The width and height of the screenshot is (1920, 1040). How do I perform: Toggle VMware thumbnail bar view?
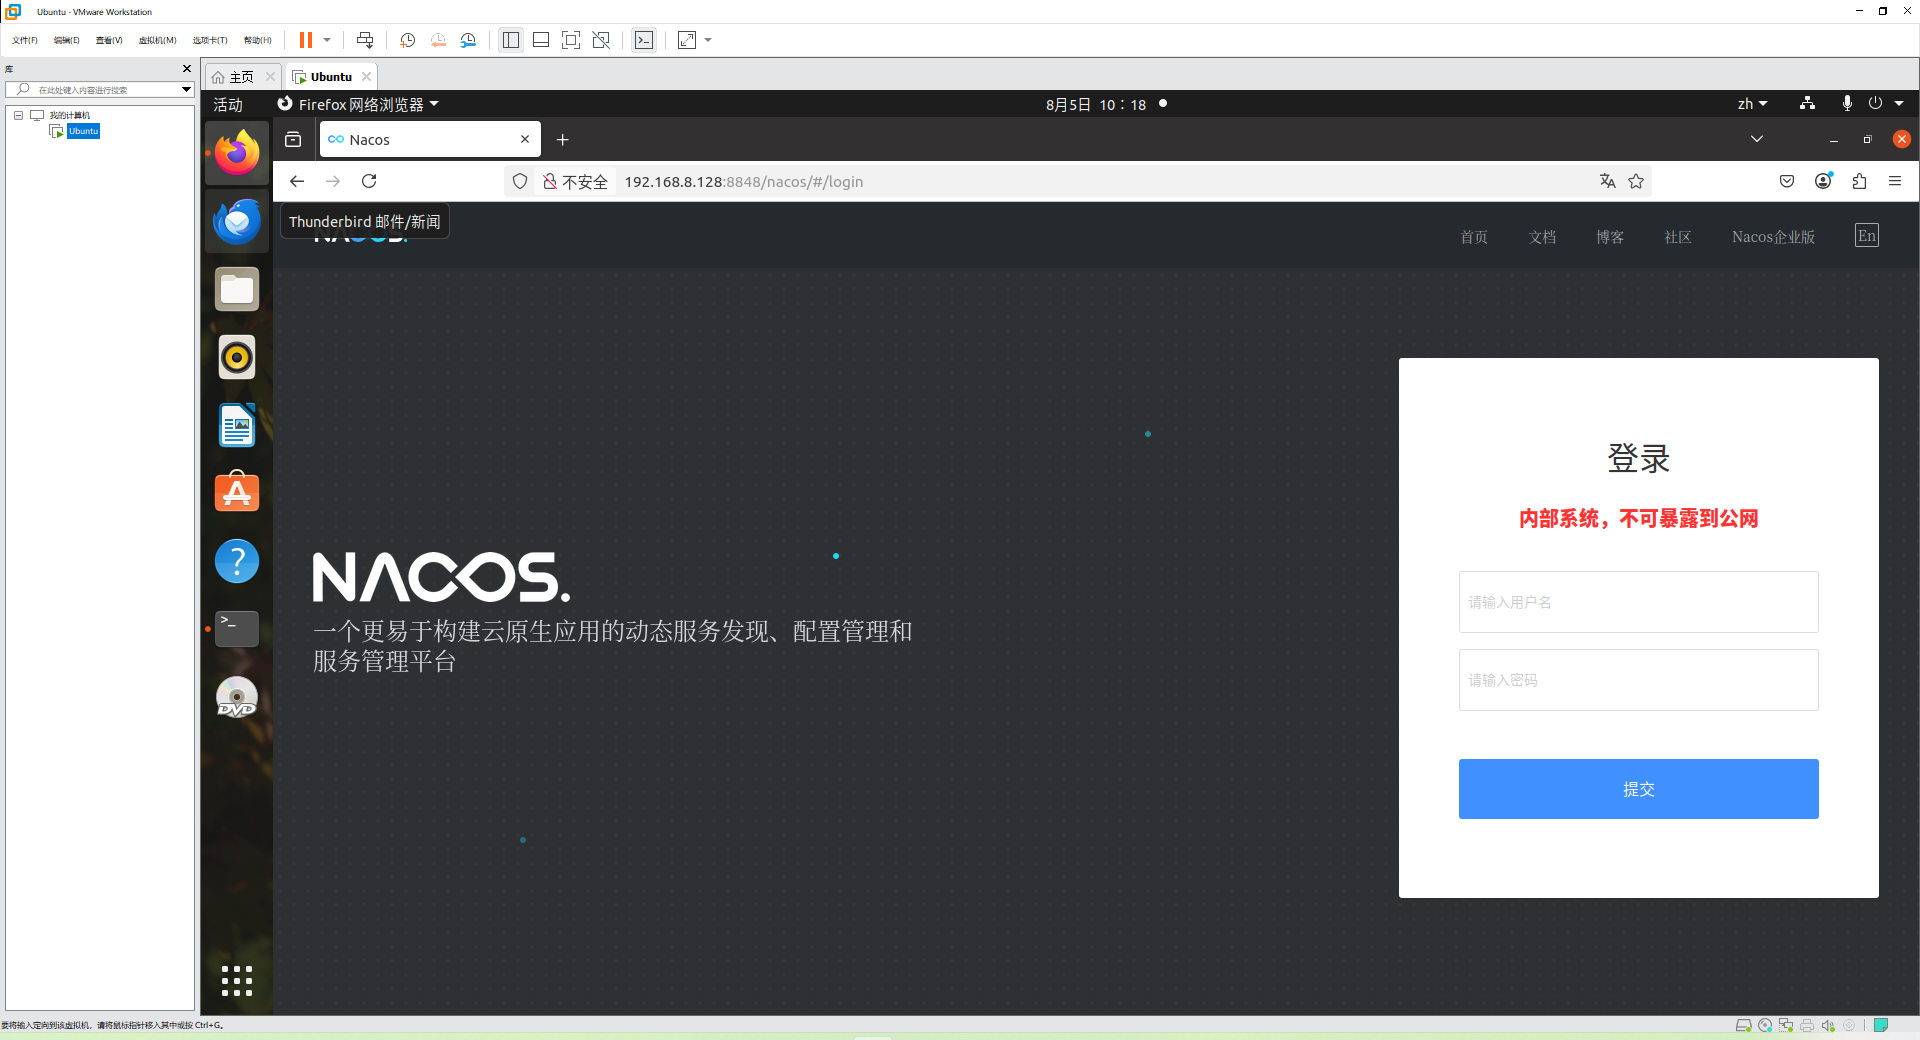[541, 40]
